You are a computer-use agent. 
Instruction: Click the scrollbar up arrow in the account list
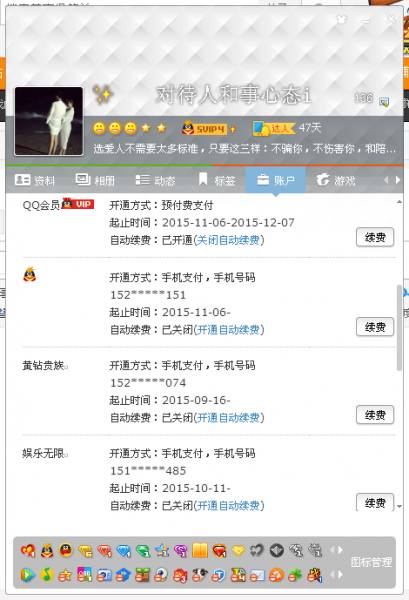[399, 202]
